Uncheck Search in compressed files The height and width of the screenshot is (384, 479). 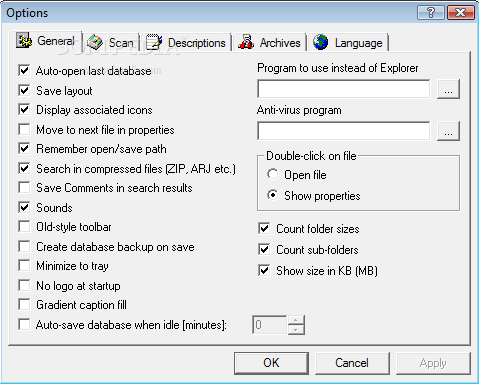click(x=24, y=168)
